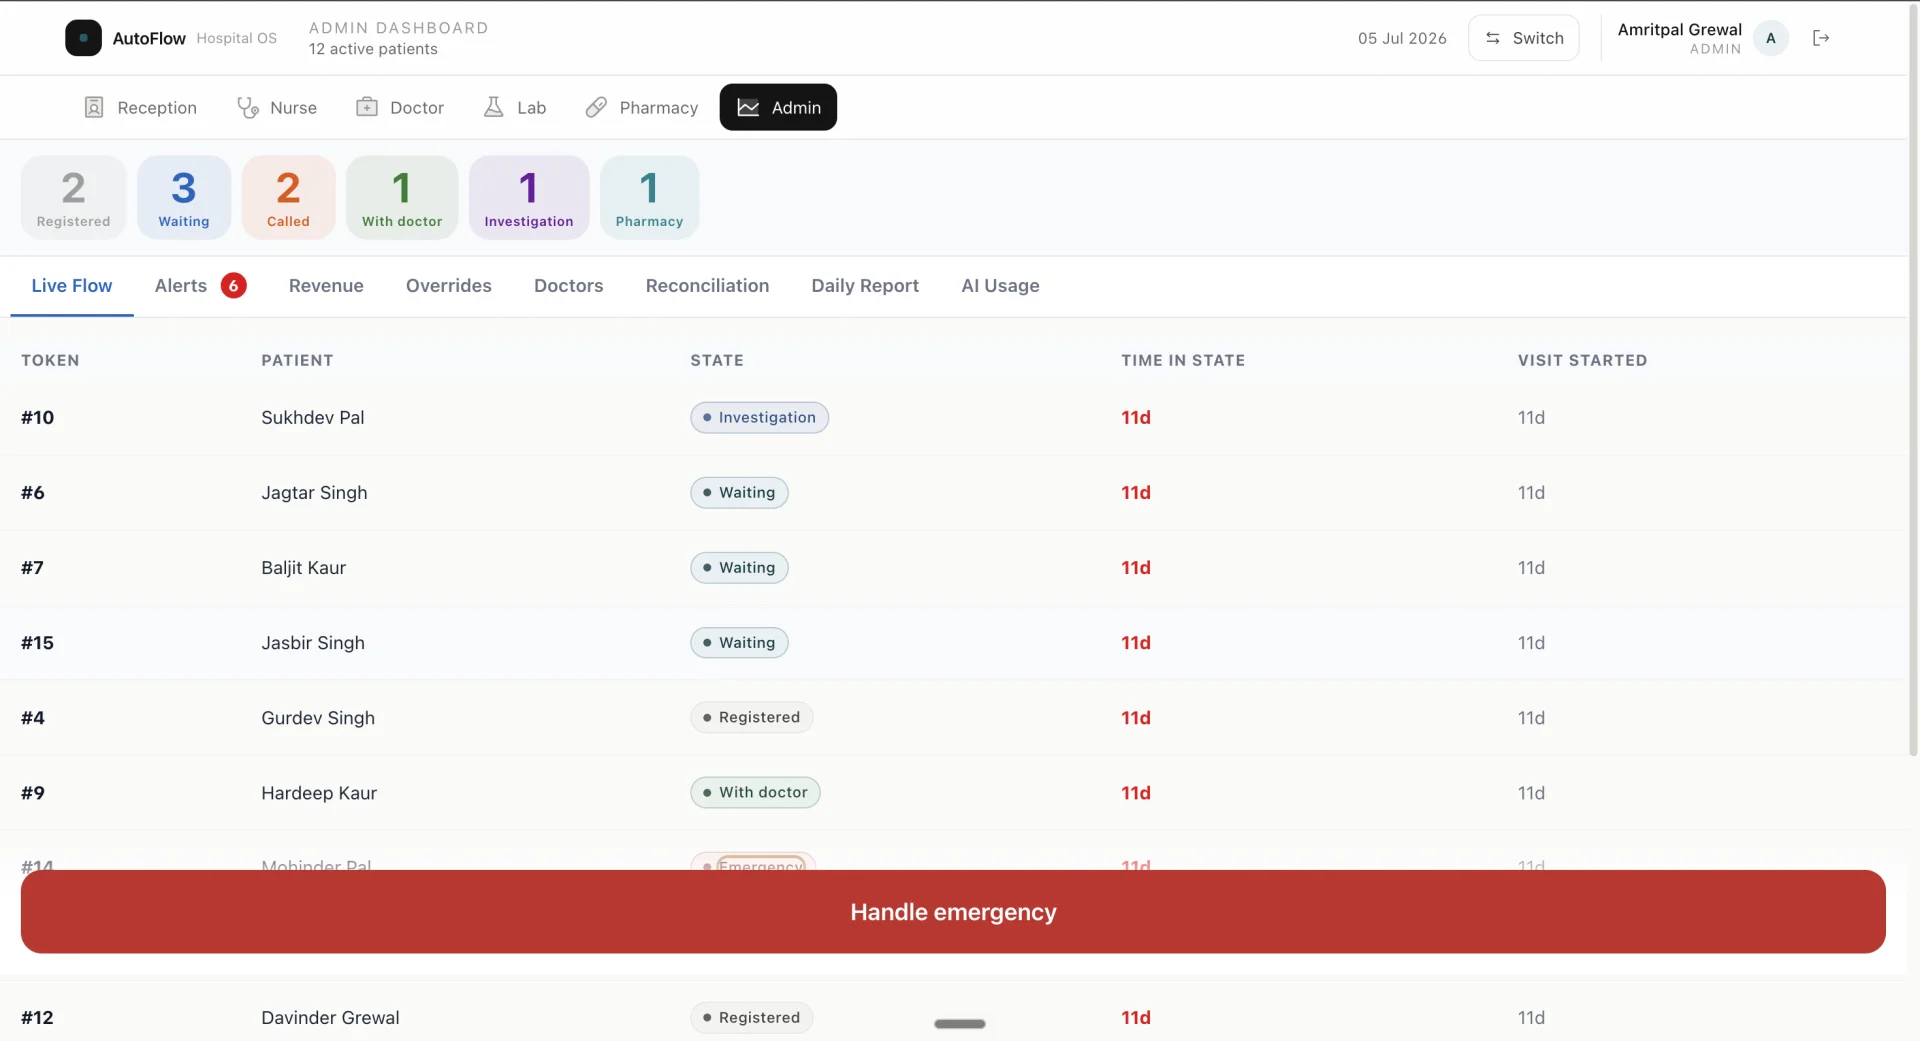Click token #15

tap(37, 642)
